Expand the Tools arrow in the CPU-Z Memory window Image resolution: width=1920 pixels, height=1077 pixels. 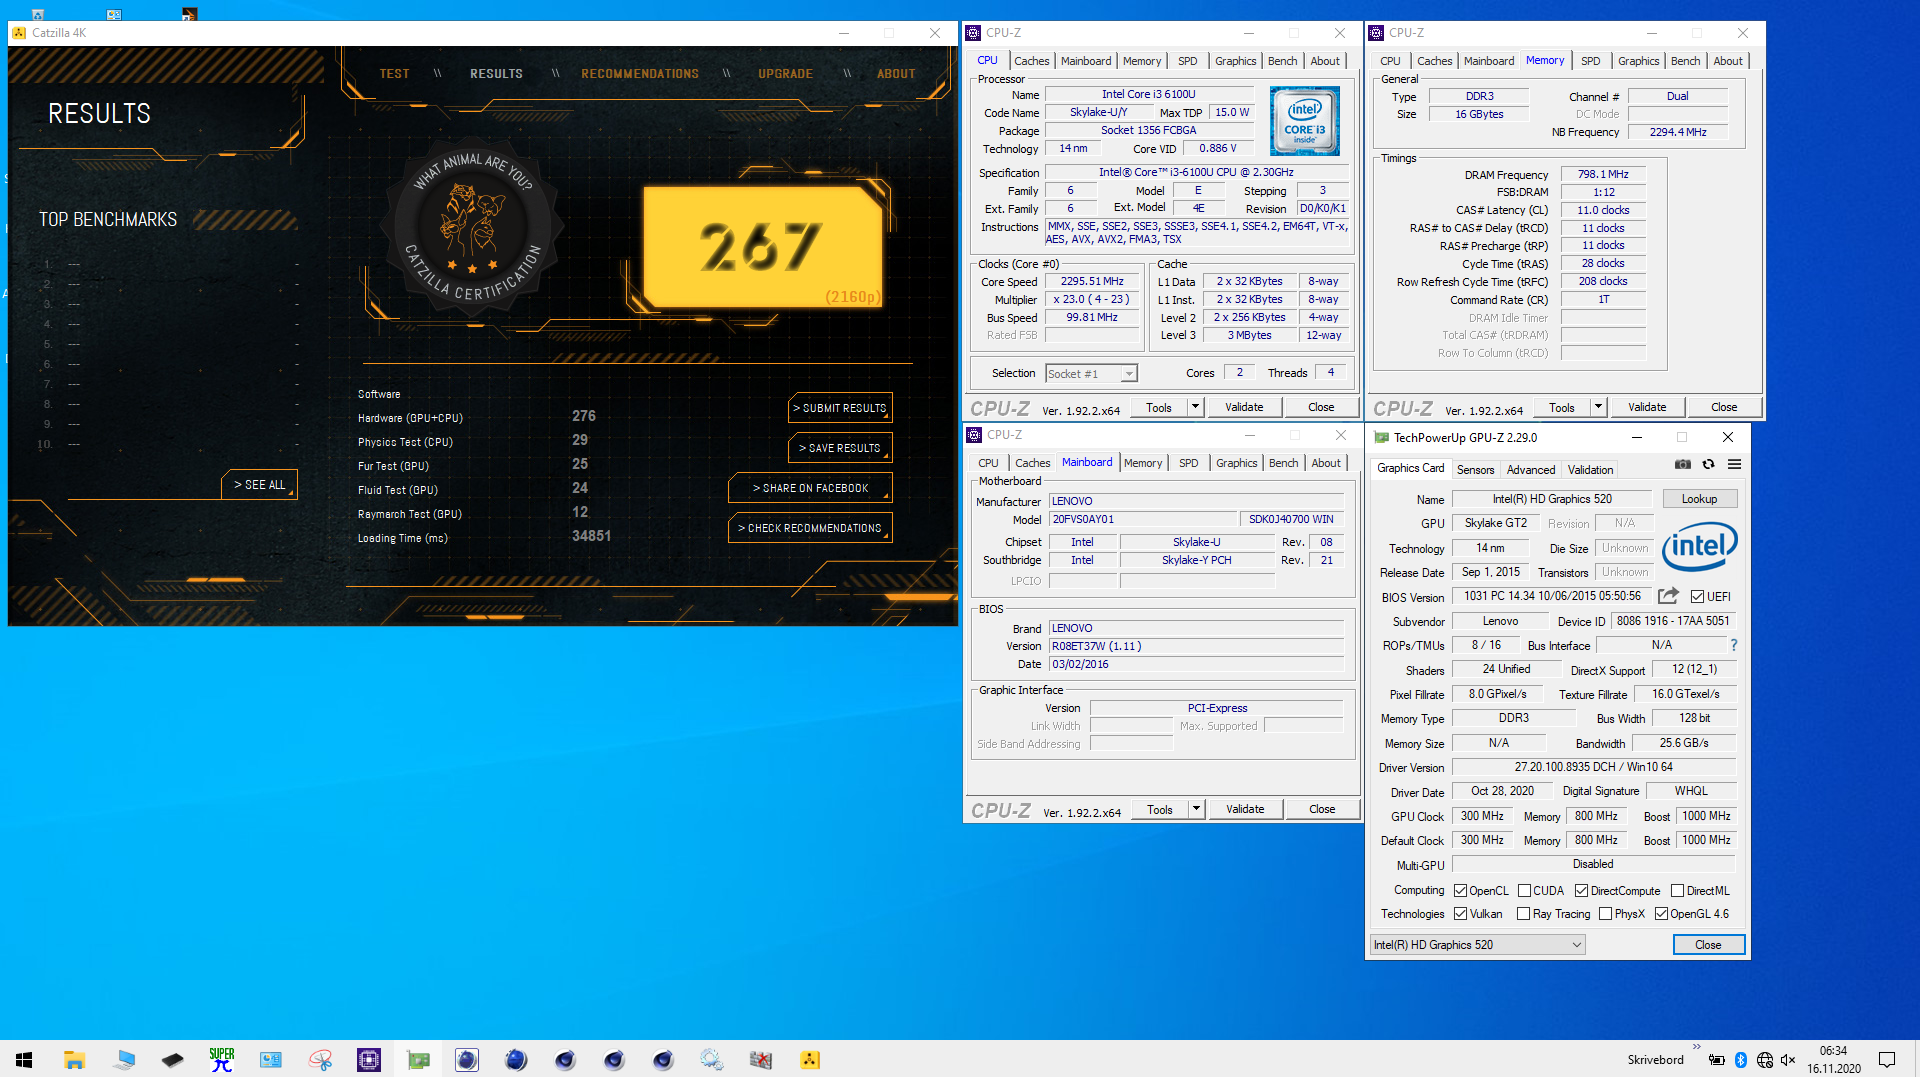[1598, 407]
